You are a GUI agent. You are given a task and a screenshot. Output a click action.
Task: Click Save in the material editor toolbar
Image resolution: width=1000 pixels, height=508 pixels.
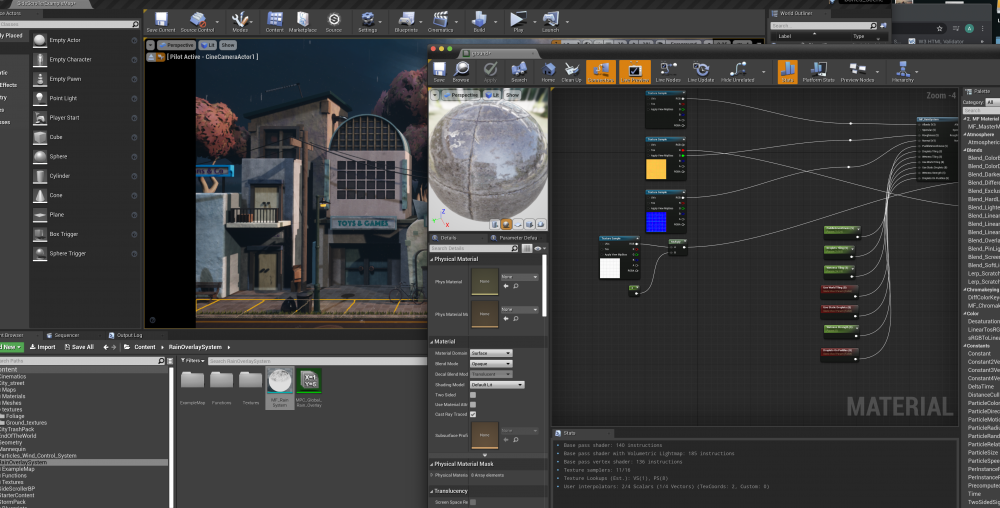coord(439,71)
